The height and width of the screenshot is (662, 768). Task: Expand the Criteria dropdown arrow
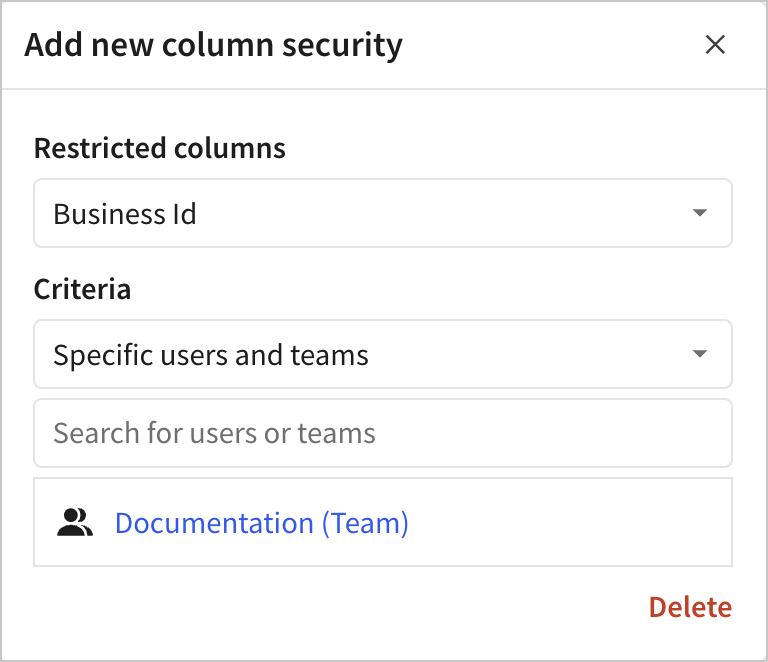point(700,354)
